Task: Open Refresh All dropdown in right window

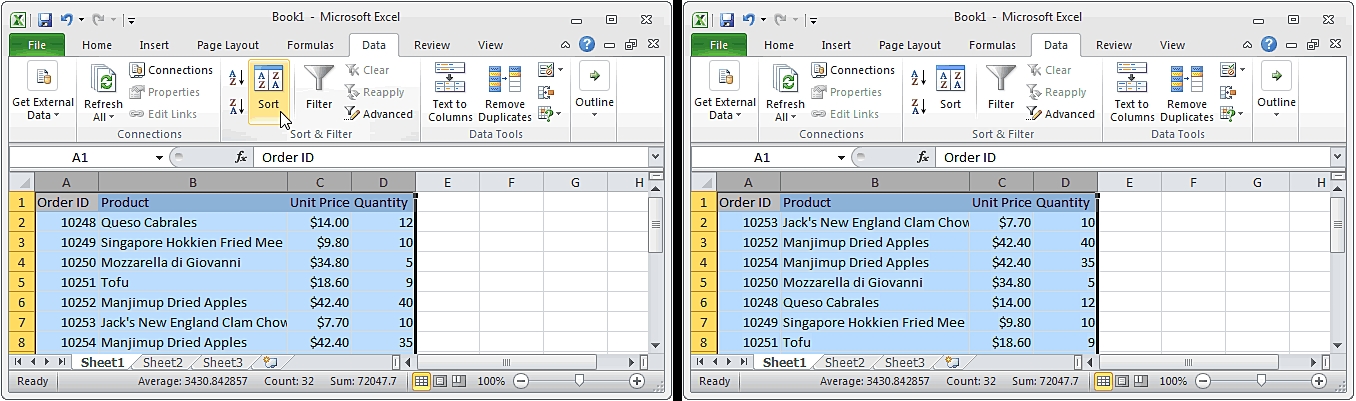Action: click(x=785, y=111)
